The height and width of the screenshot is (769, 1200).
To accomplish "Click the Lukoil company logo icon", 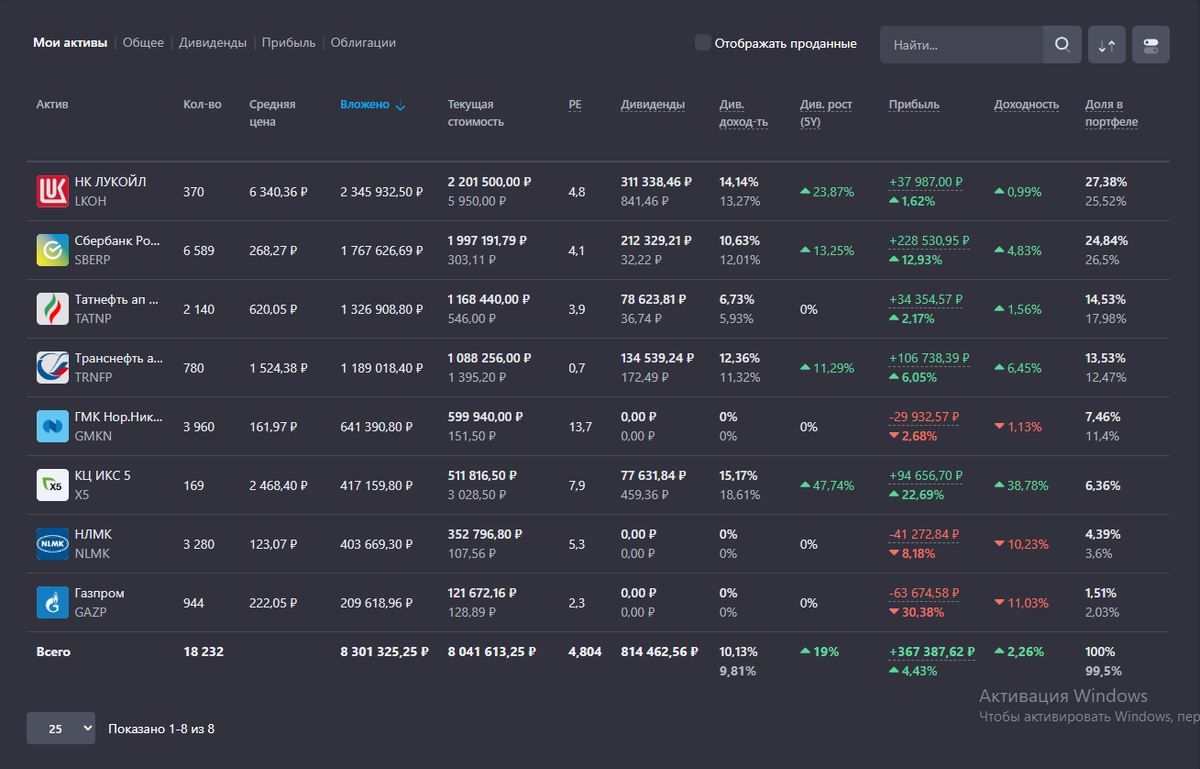I will (x=51, y=191).
